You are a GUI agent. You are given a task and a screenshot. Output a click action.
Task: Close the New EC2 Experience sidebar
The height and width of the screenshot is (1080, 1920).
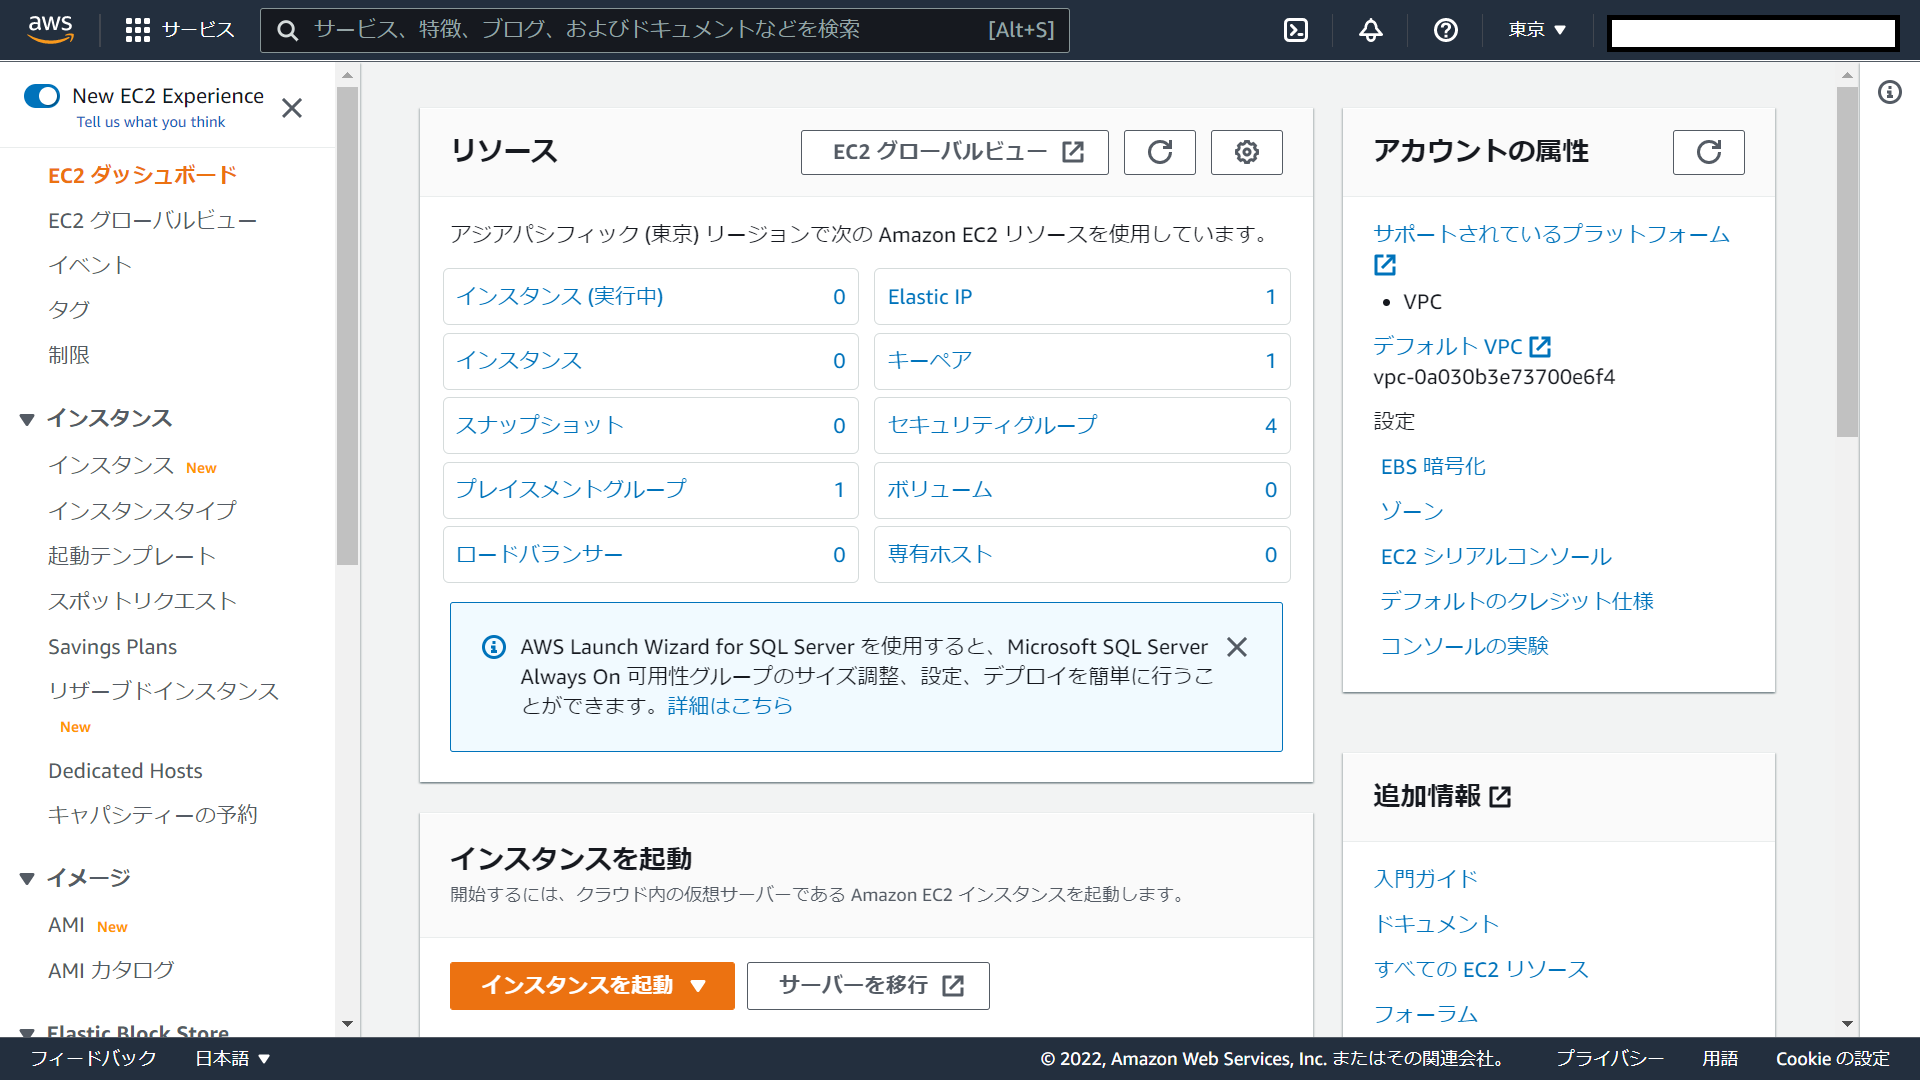click(292, 108)
